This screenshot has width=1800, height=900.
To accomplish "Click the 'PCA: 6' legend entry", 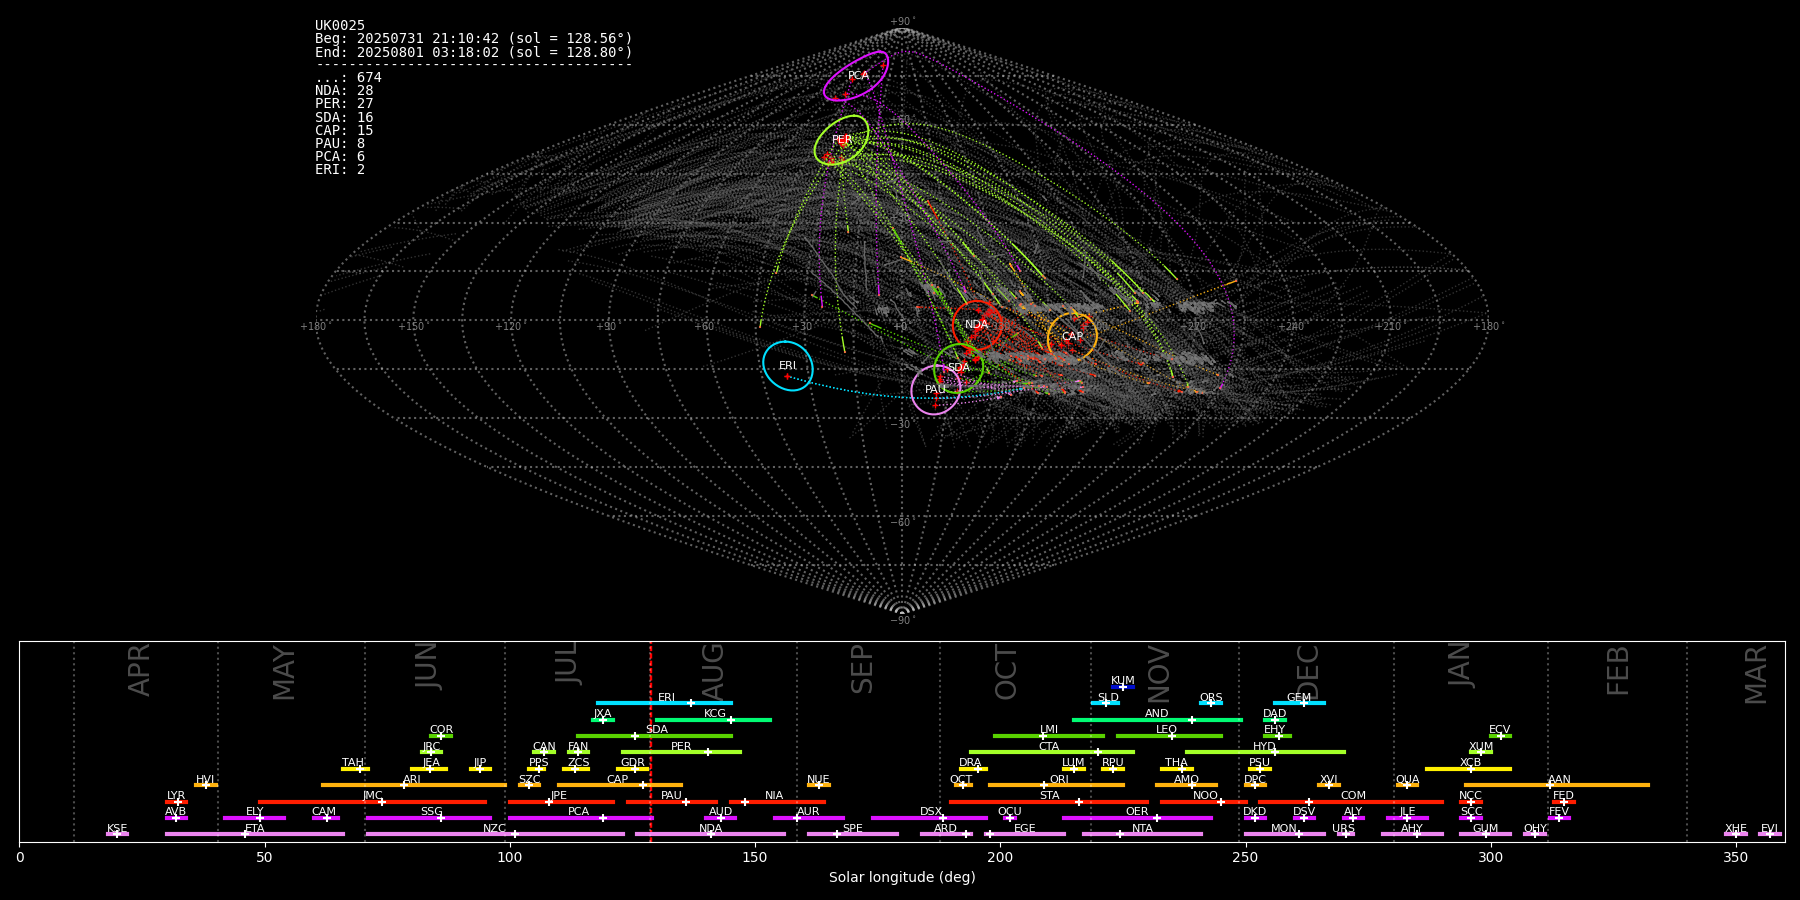I will click(x=340, y=156).
